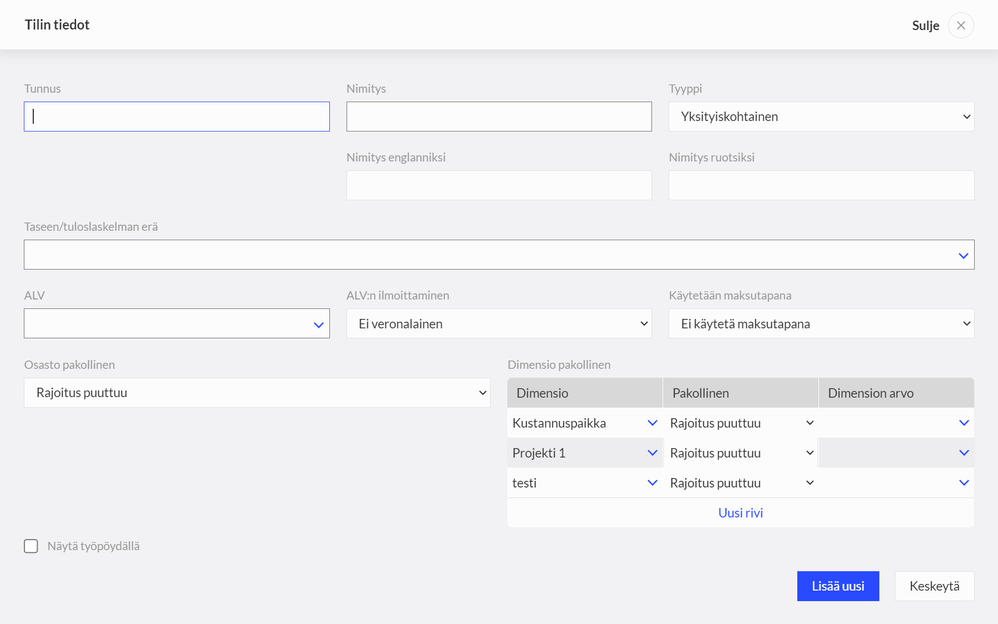Expand the Taseen/tuloslaskelman erä dropdown

click(963, 255)
